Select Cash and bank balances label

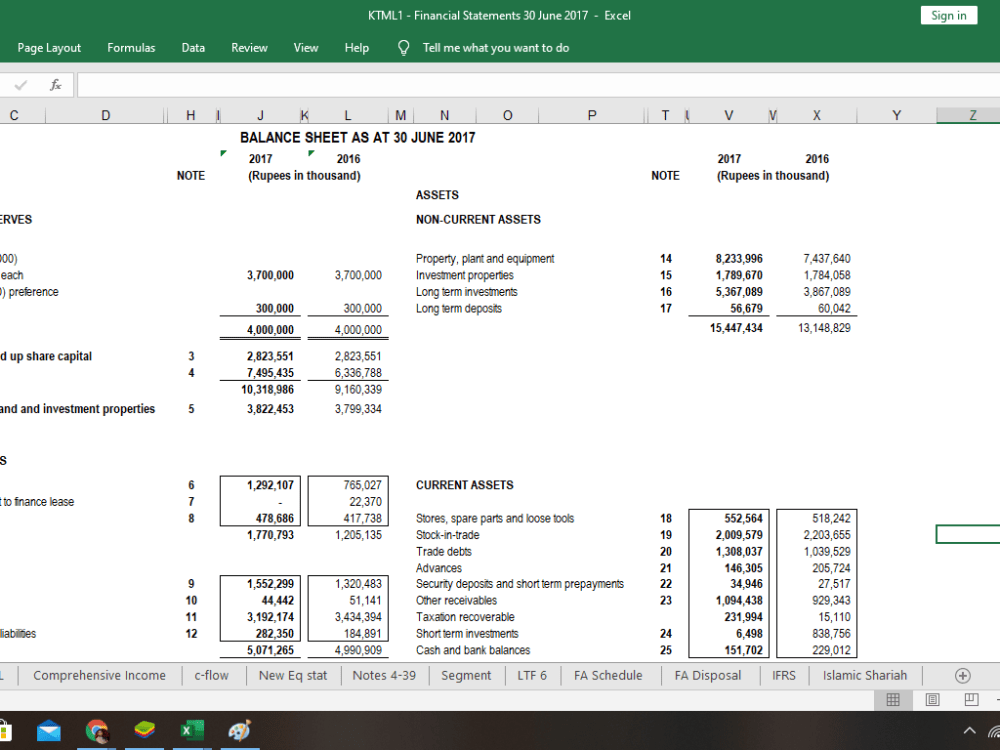[473, 650]
